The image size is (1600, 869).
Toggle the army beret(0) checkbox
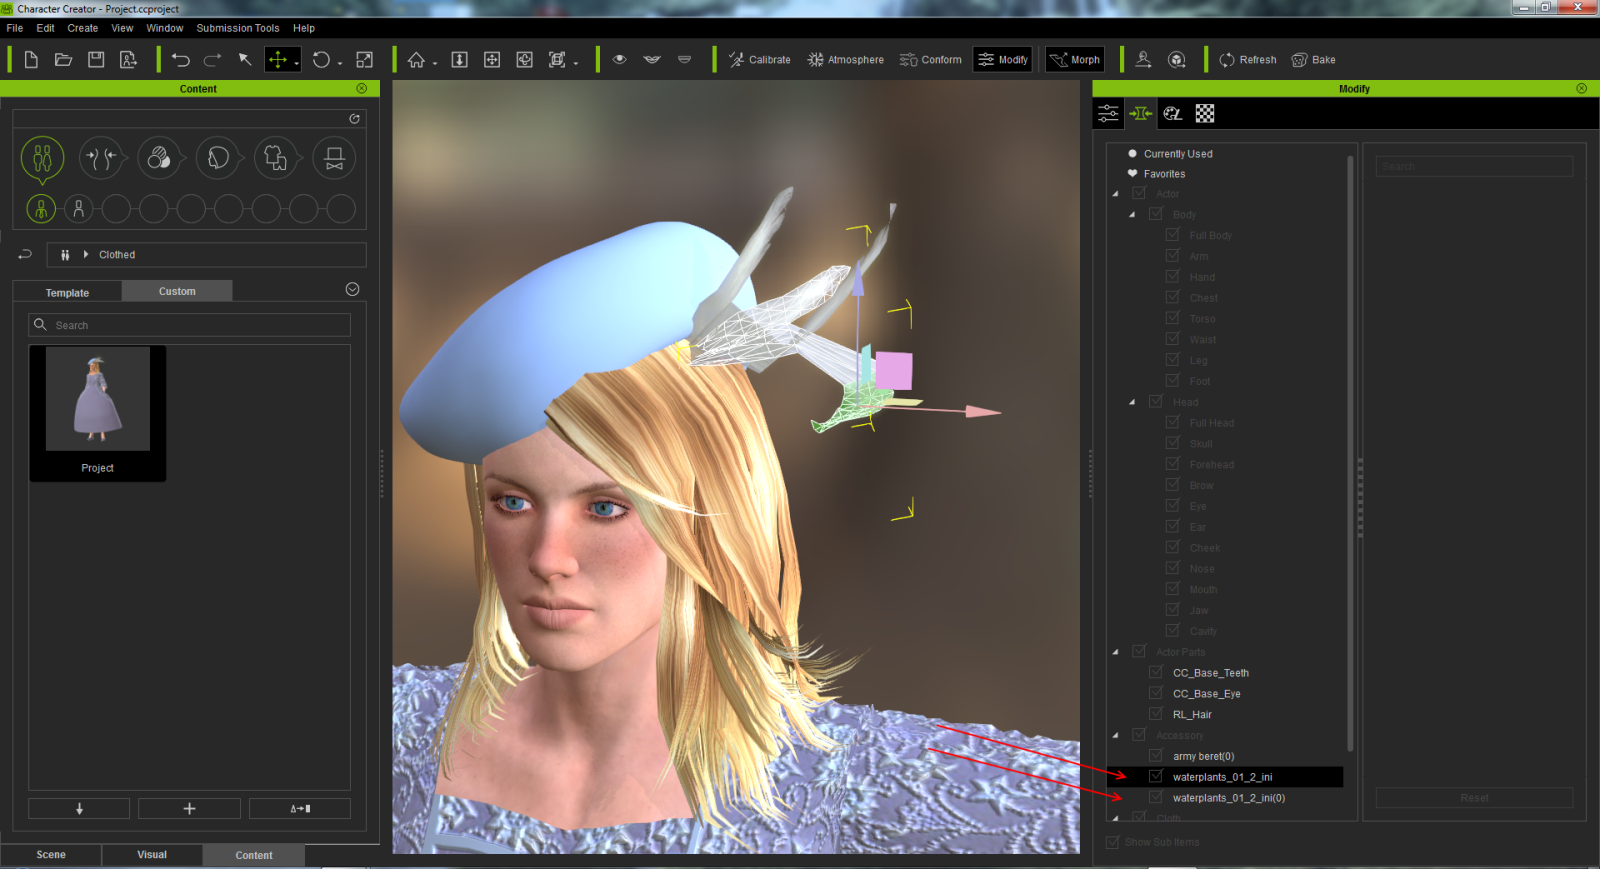click(1156, 755)
